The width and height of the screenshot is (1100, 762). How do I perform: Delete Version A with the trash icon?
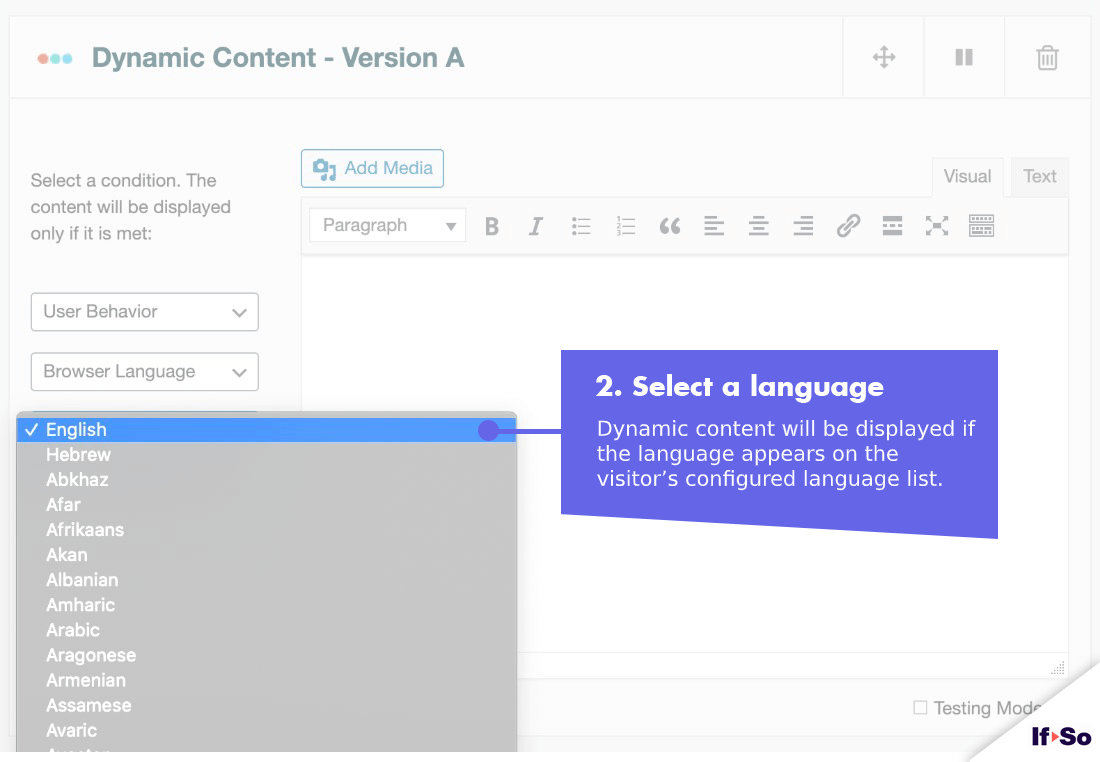coord(1046,57)
